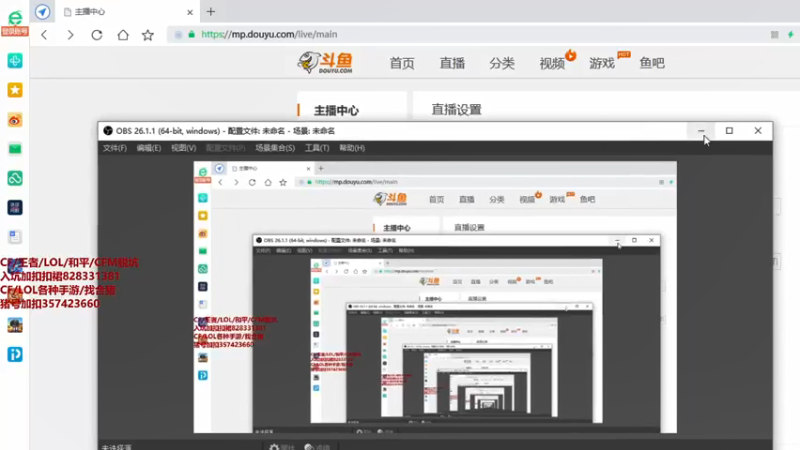Open 鱼吧 in Douyu navigation

coord(652,63)
